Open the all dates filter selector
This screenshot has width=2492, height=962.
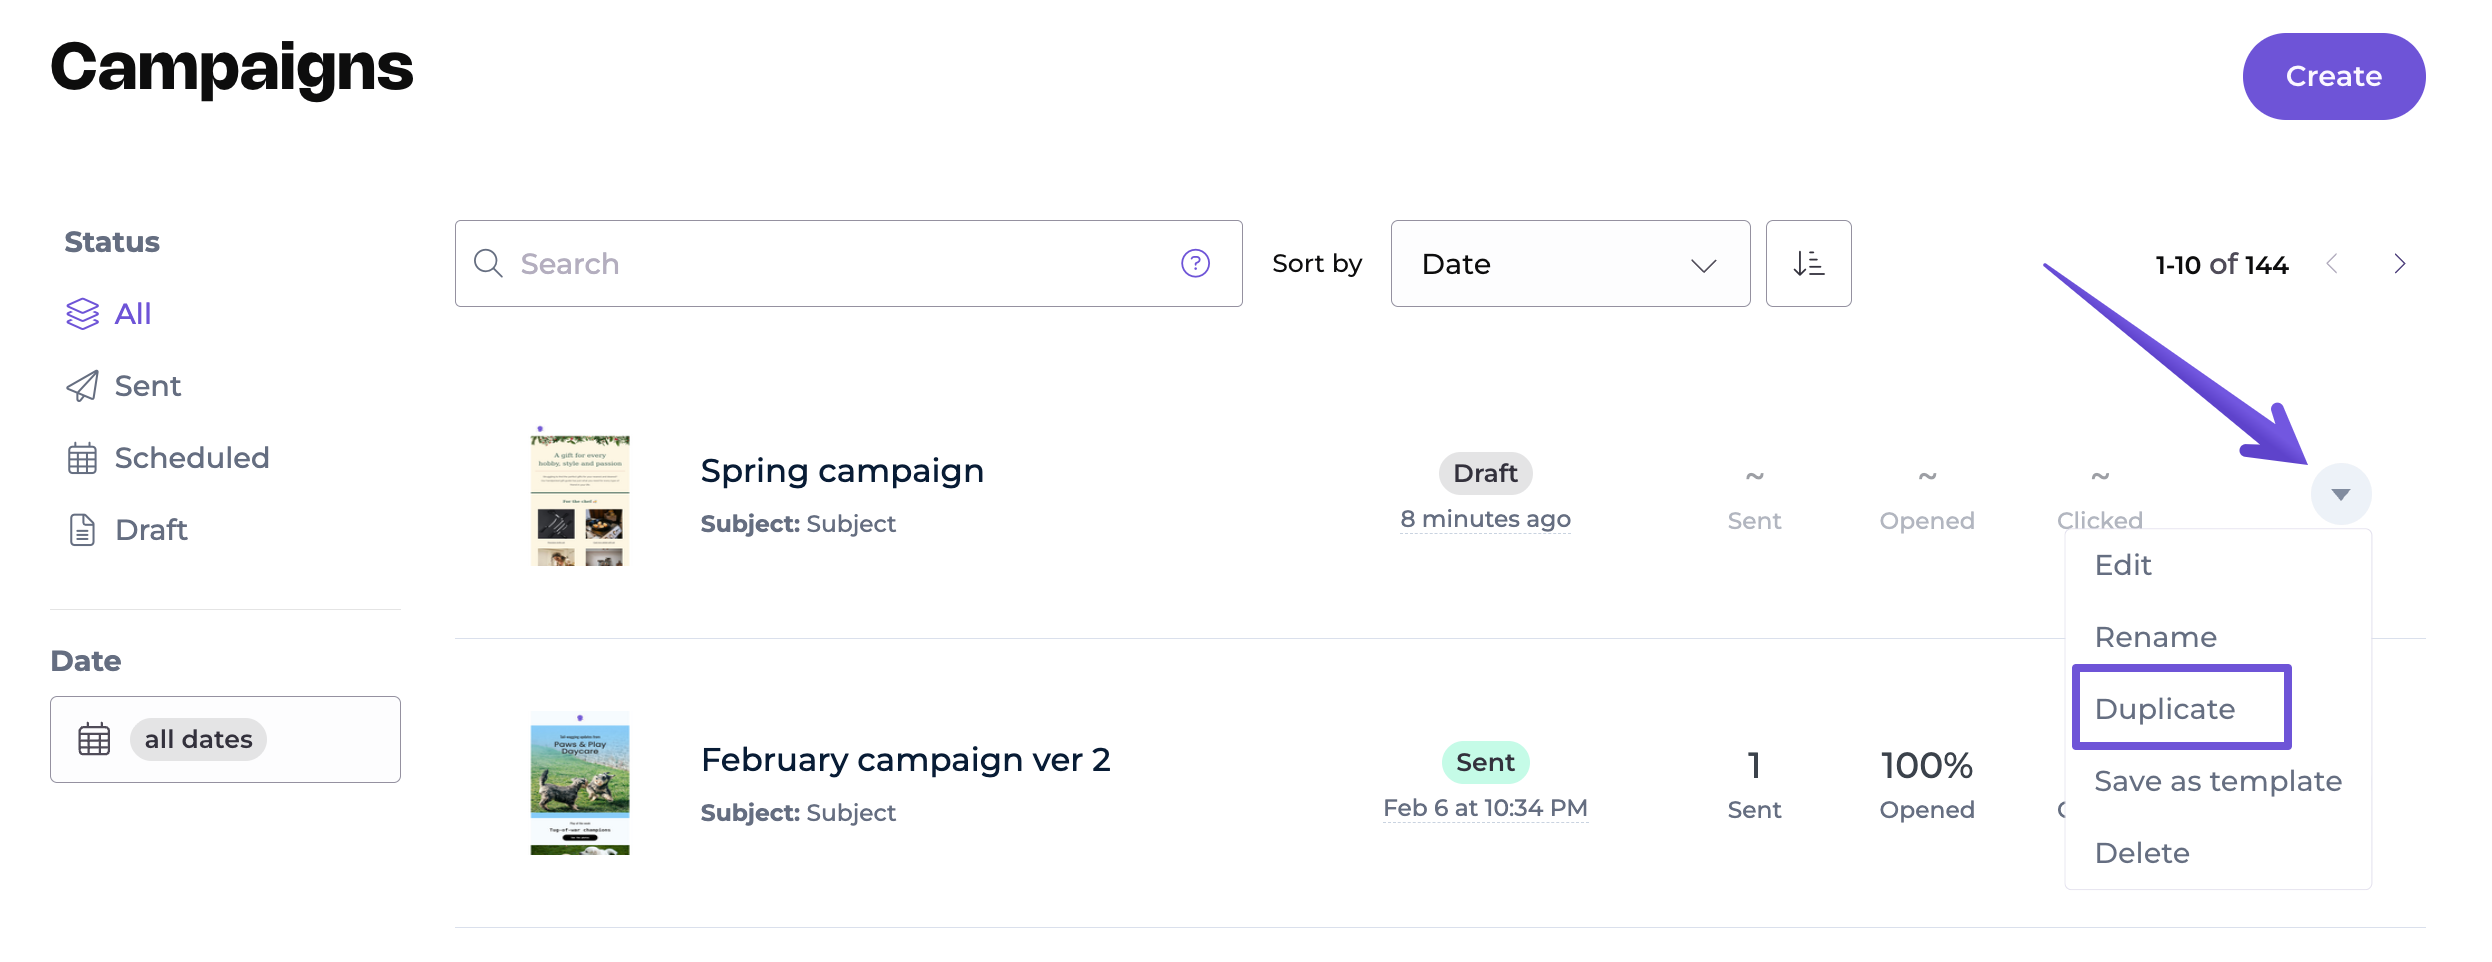[x=198, y=740]
